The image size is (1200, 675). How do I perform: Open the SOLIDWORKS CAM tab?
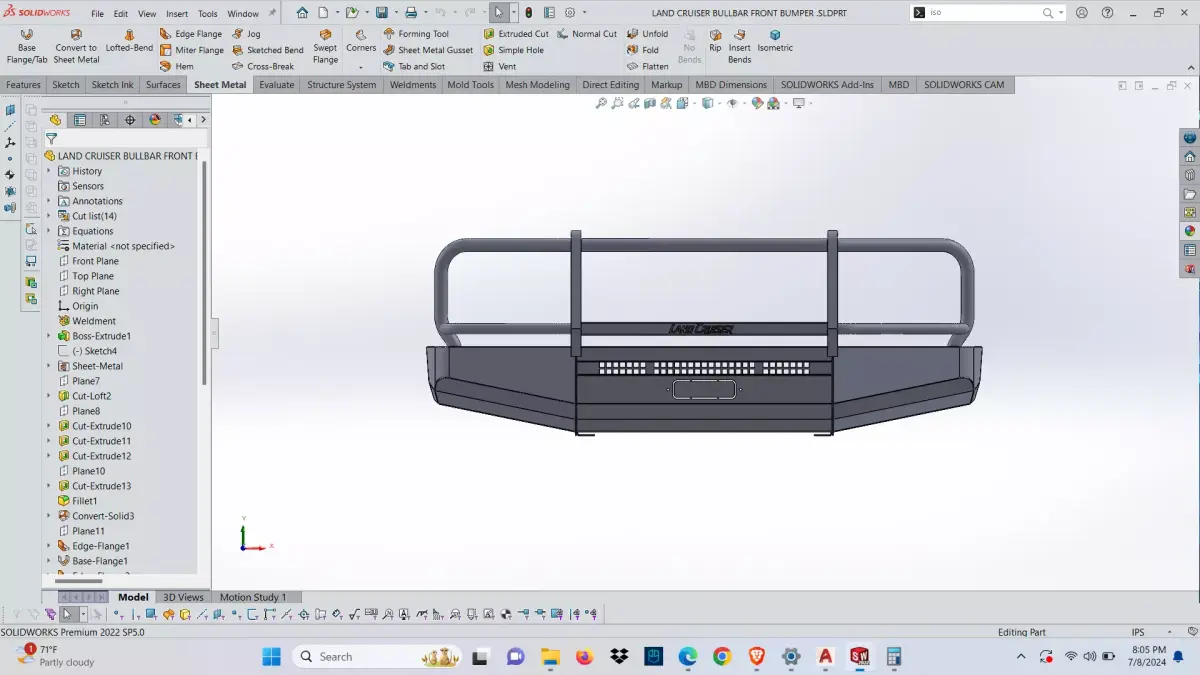[964, 85]
